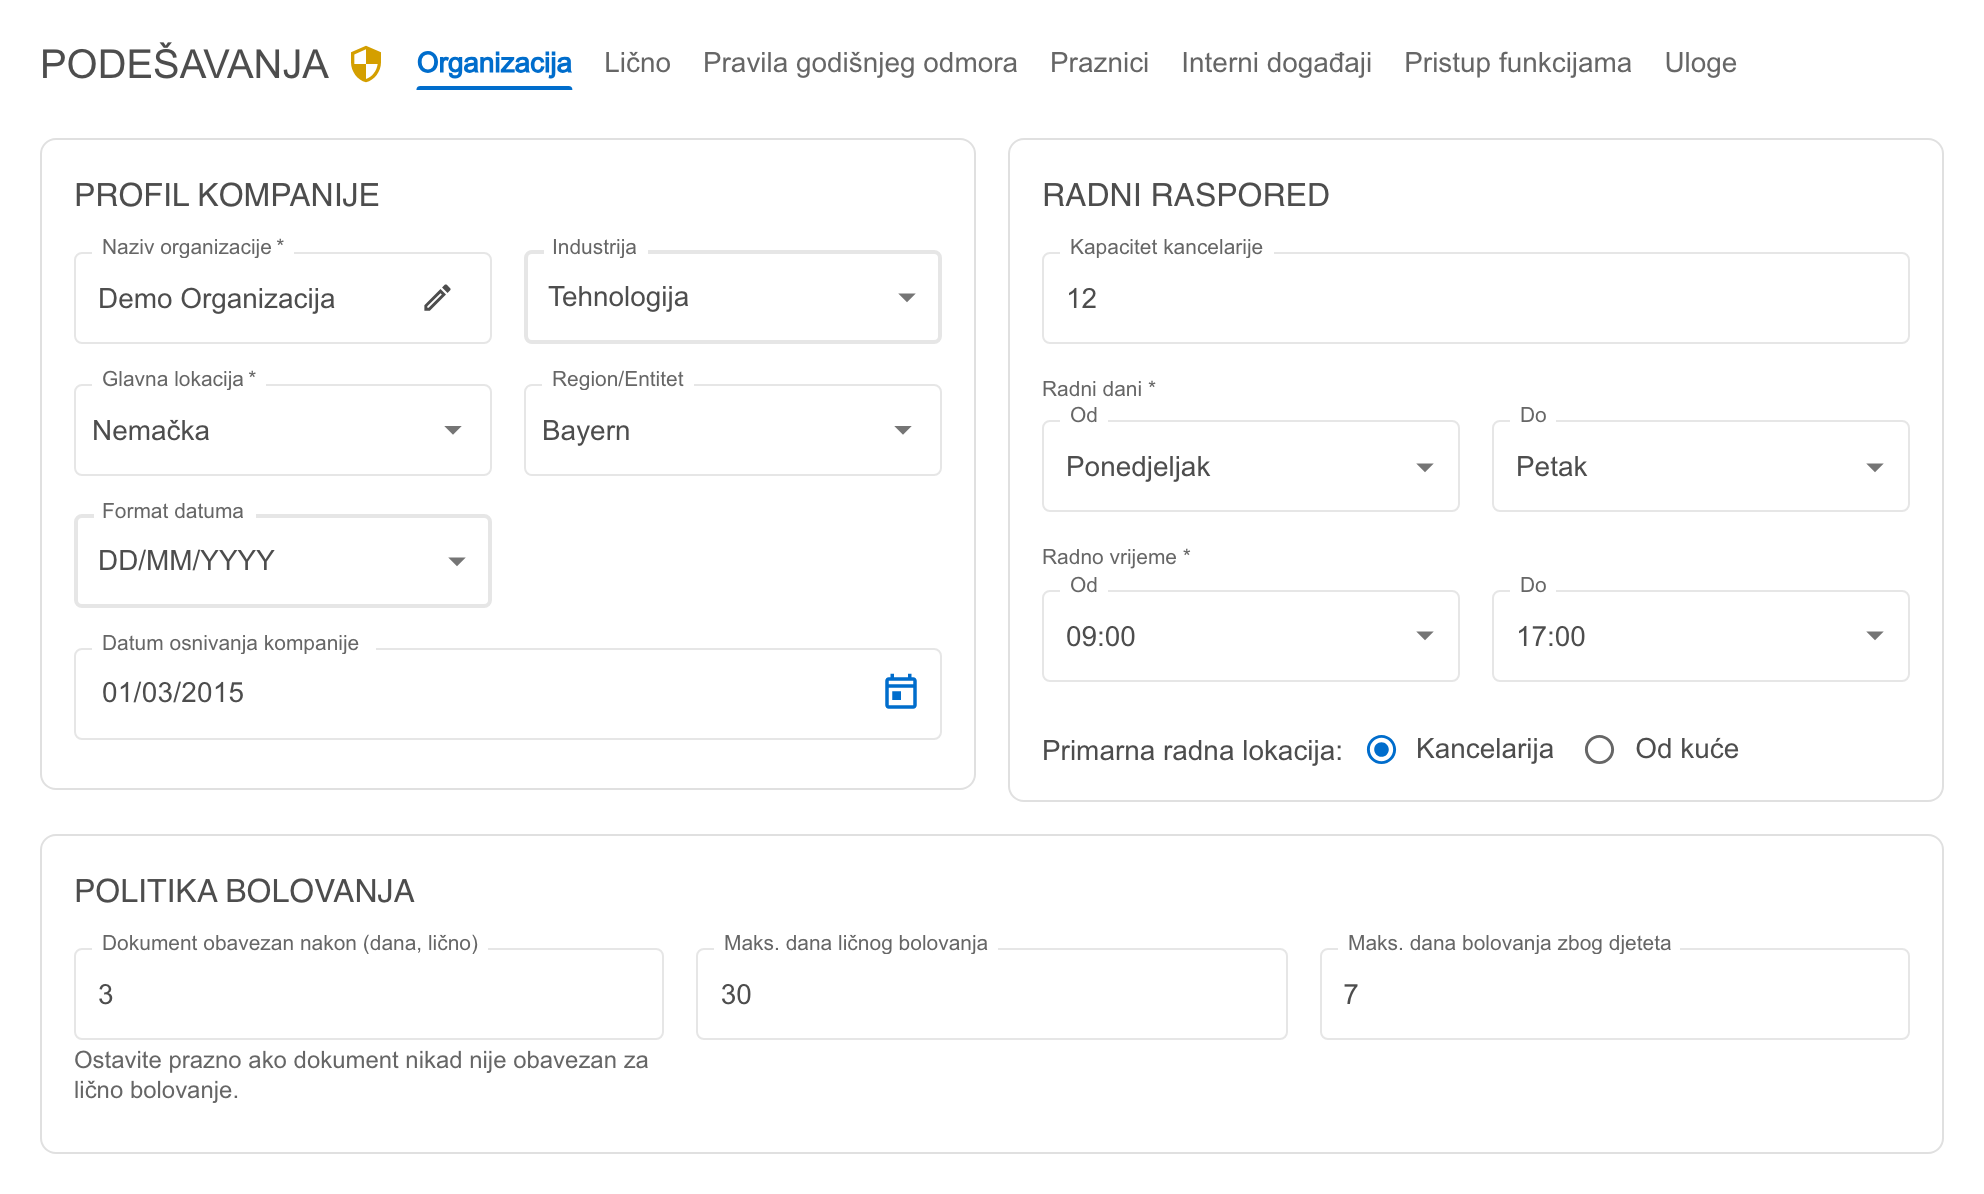Switch to the Uloge tab
The image size is (1984, 1194).
pos(1700,63)
